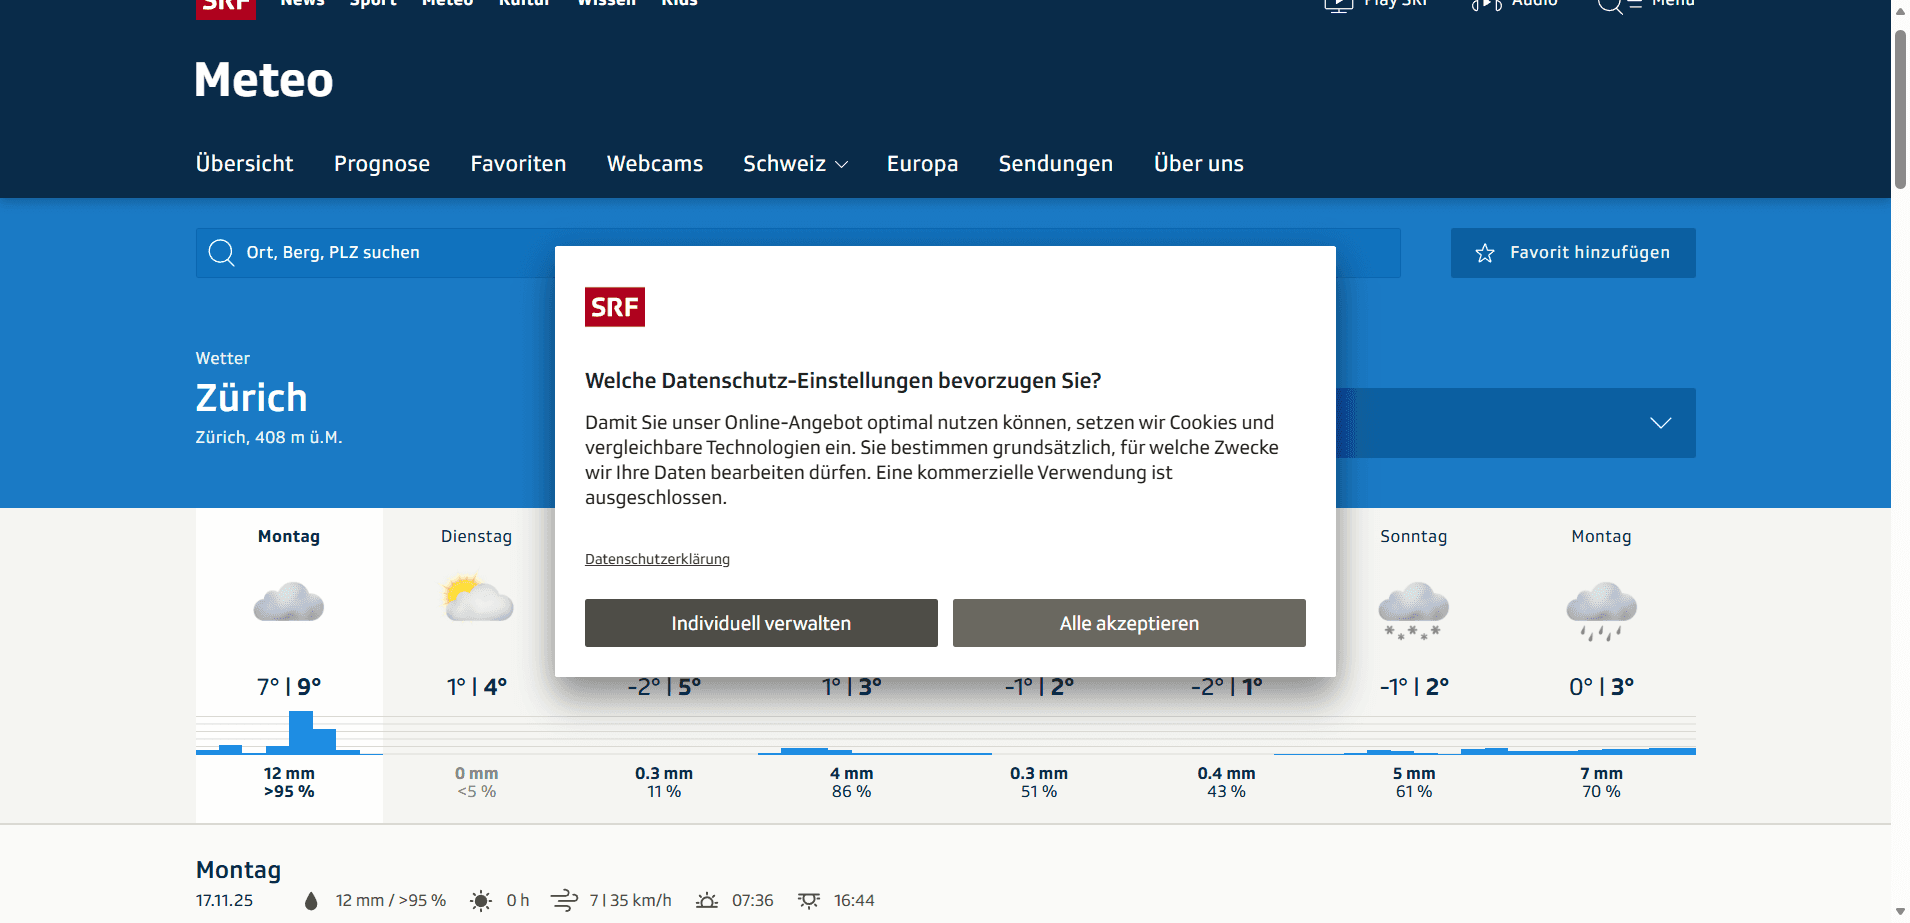Click Alle akzeptieren in the cookie dialog
The height and width of the screenshot is (923, 1910).
pyautogui.click(x=1129, y=623)
